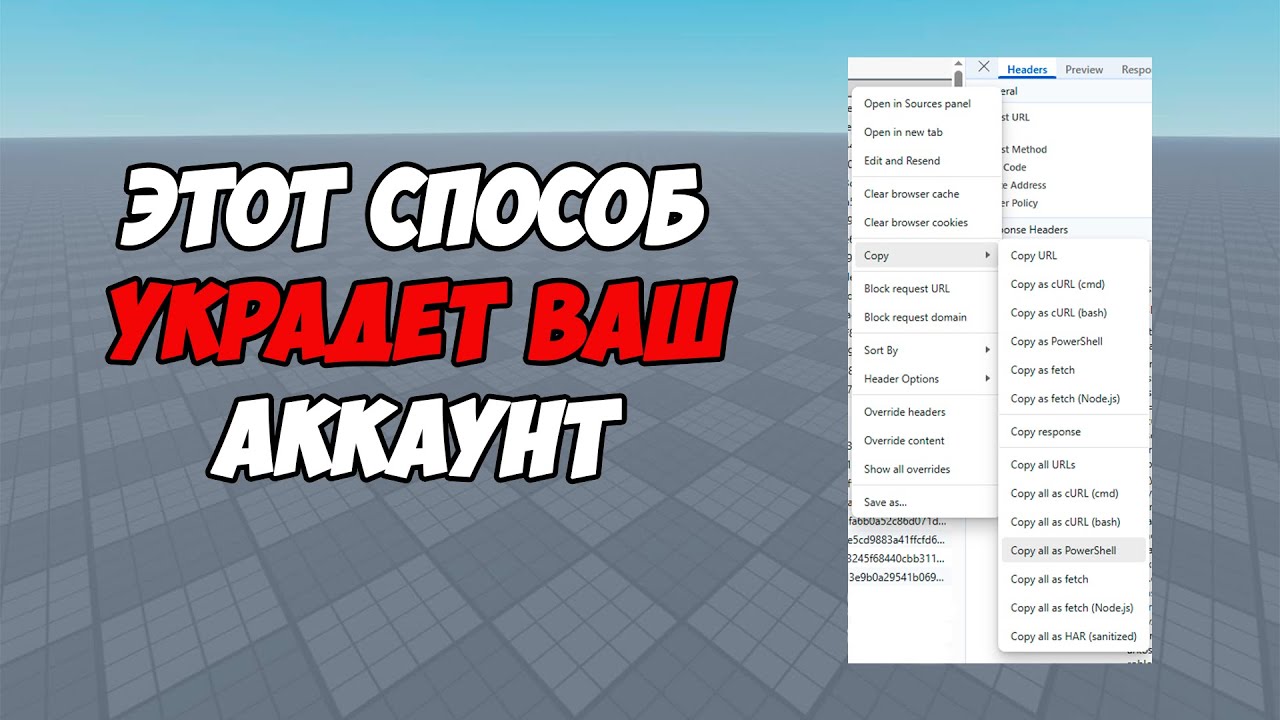
Task: Choose Open in new tab
Action: pos(903,132)
